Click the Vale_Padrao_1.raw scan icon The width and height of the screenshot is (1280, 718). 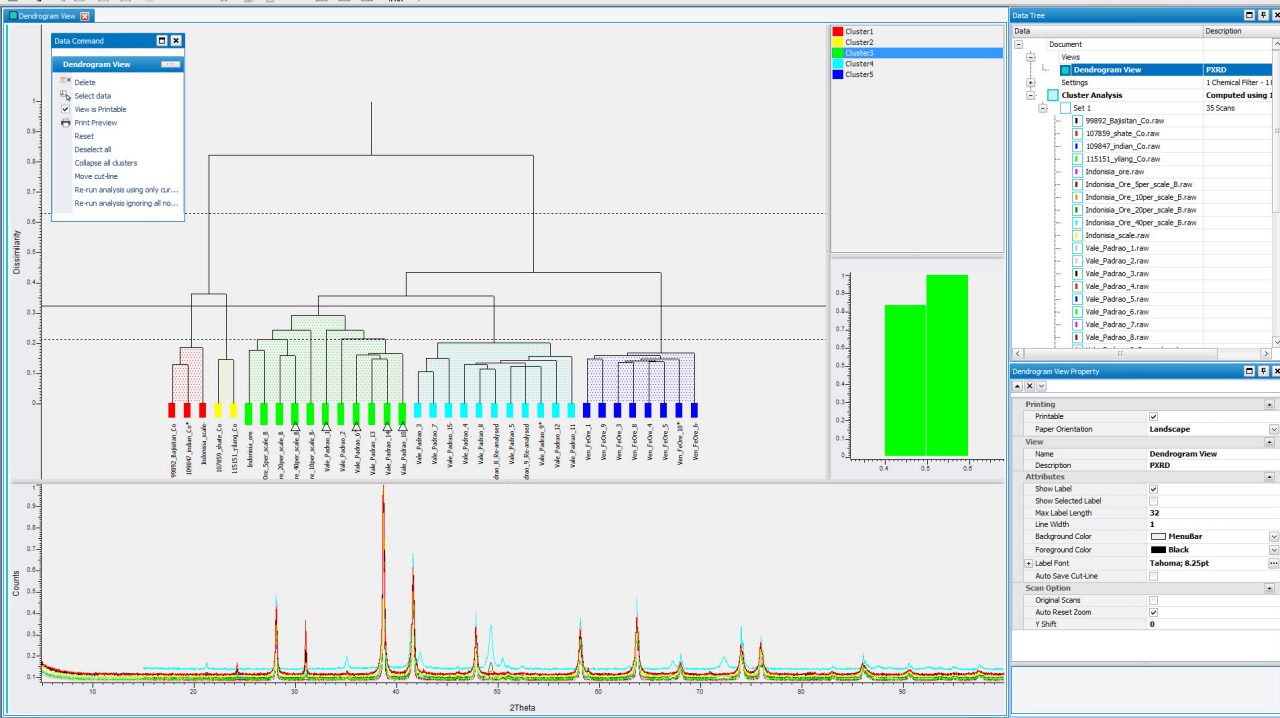click(1078, 248)
